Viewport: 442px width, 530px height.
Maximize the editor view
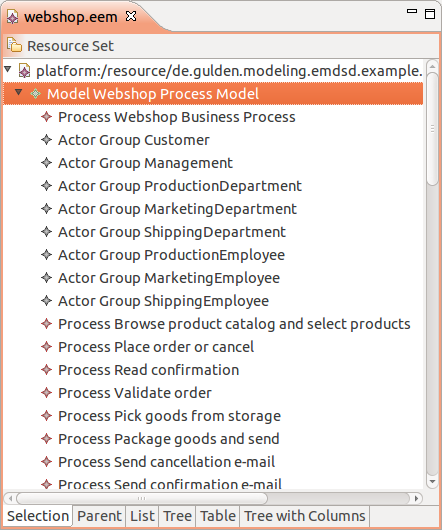click(430, 14)
